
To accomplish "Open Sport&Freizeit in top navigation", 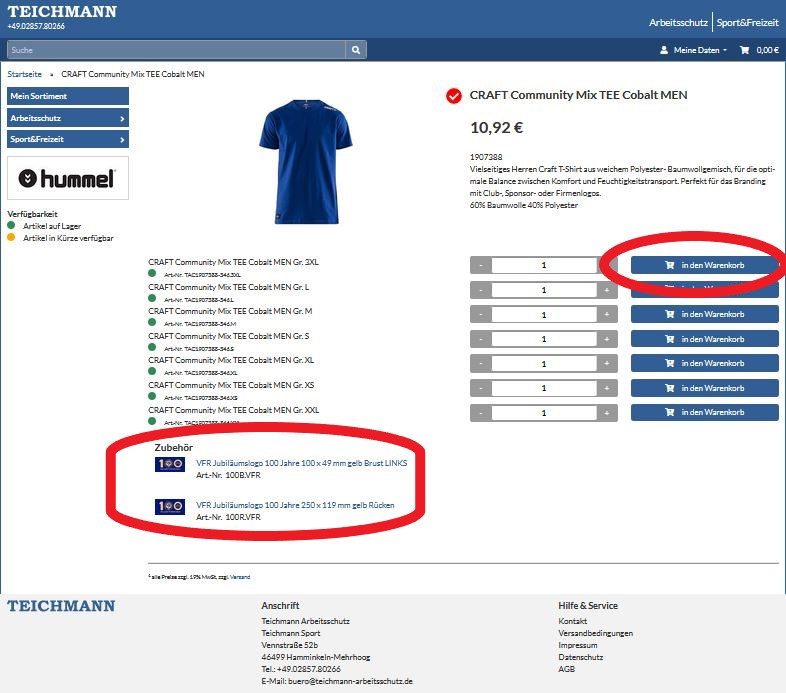I will 747,22.
